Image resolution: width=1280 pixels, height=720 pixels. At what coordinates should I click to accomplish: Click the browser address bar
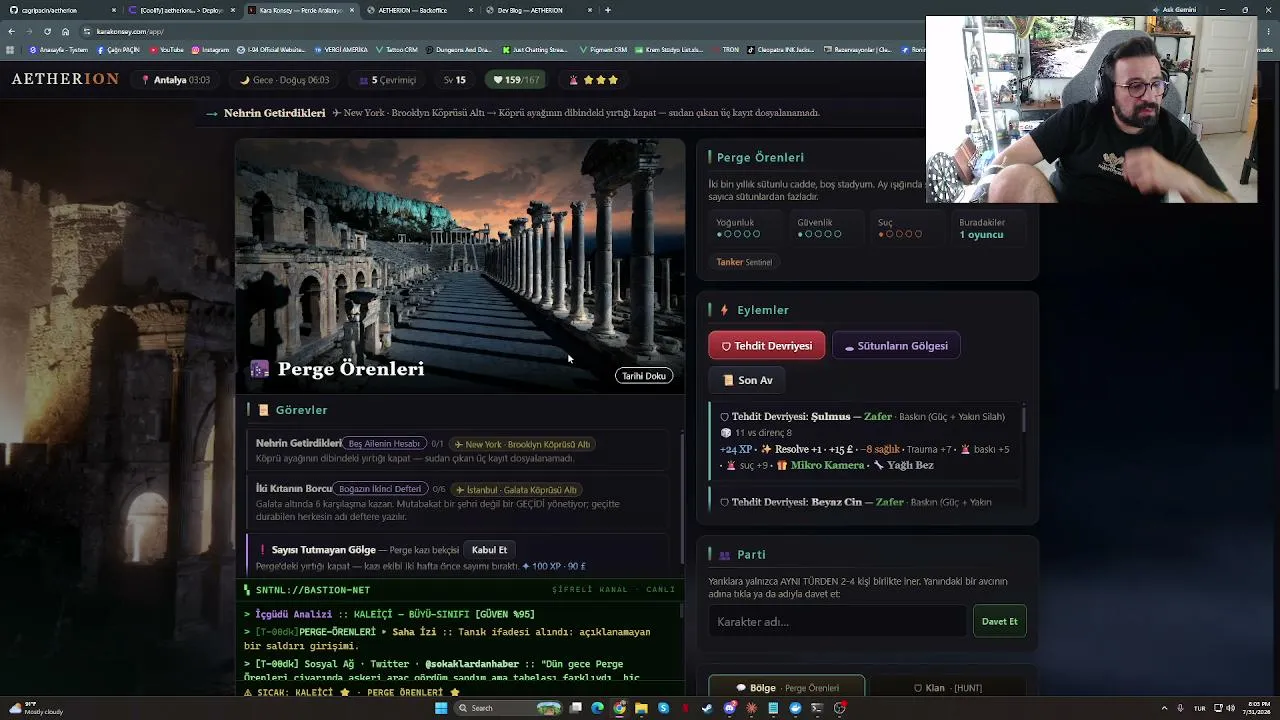500,31
